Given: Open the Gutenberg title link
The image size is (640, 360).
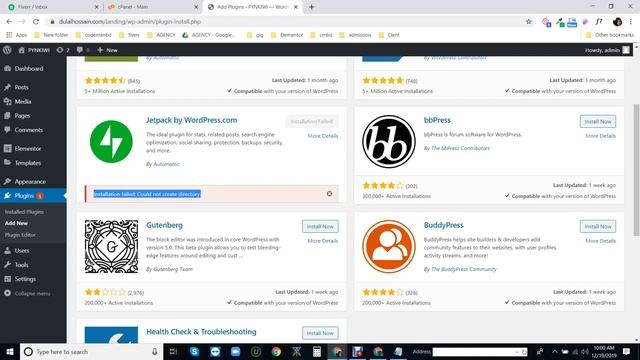Looking at the screenshot, I should [x=164, y=225].
